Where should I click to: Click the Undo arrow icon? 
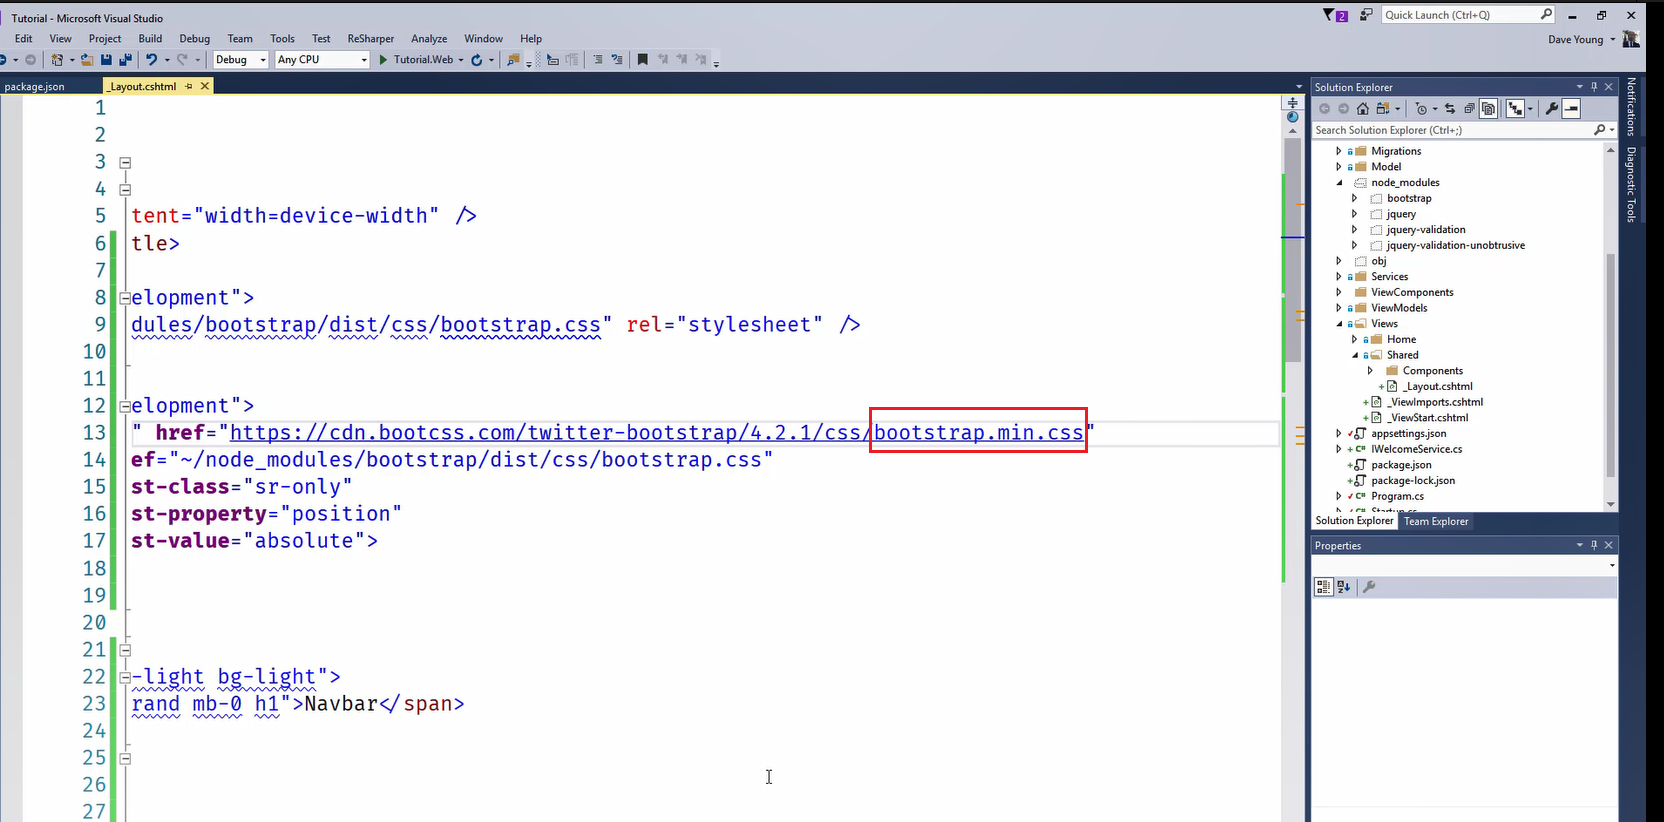pos(151,60)
